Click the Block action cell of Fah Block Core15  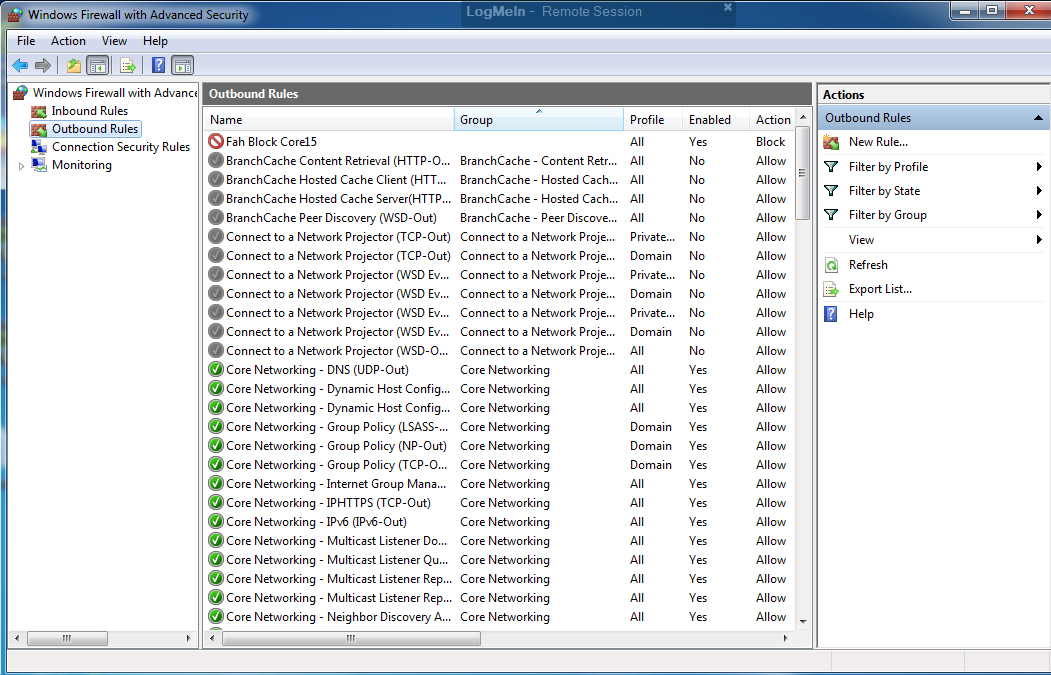click(x=770, y=141)
